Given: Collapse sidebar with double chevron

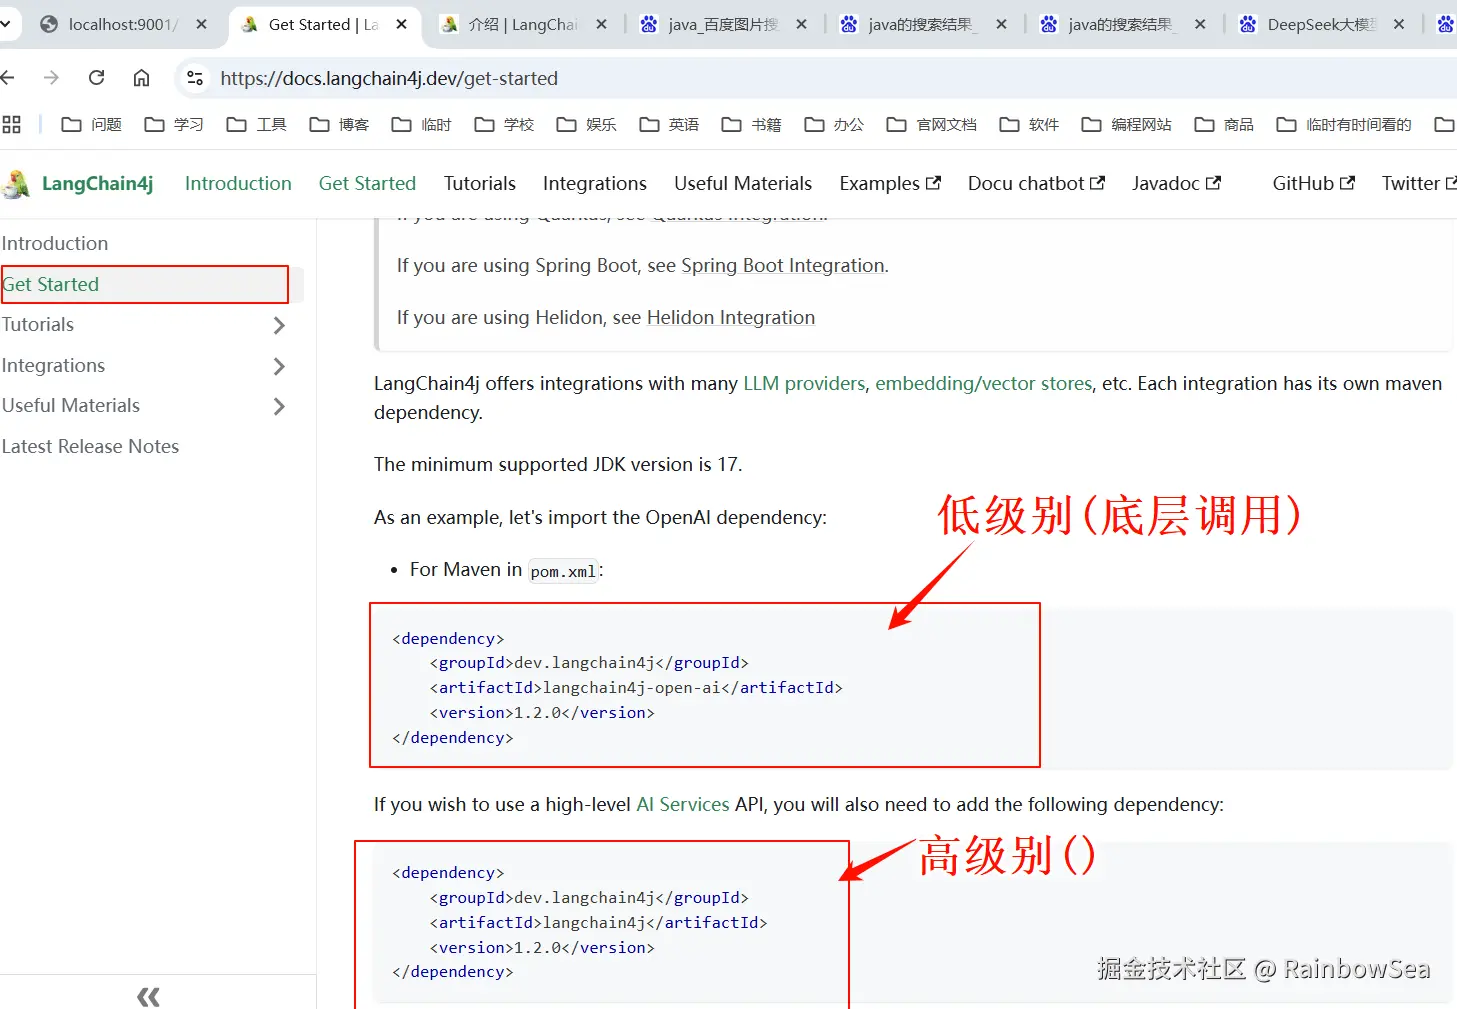Looking at the screenshot, I should pyautogui.click(x=148, y=996).
